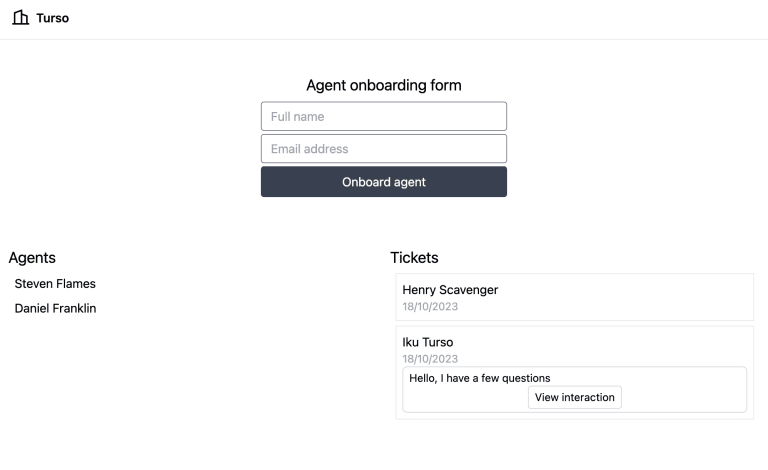Click the Agents section heading
This screenshot has width=768, height=470.
(x=32, y=258)
